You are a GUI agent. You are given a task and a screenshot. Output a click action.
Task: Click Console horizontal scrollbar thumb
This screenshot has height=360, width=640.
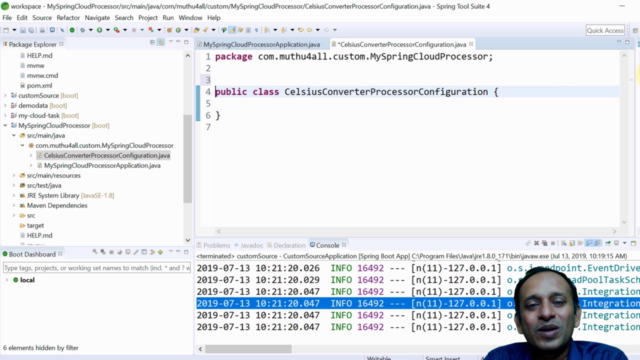248,349
